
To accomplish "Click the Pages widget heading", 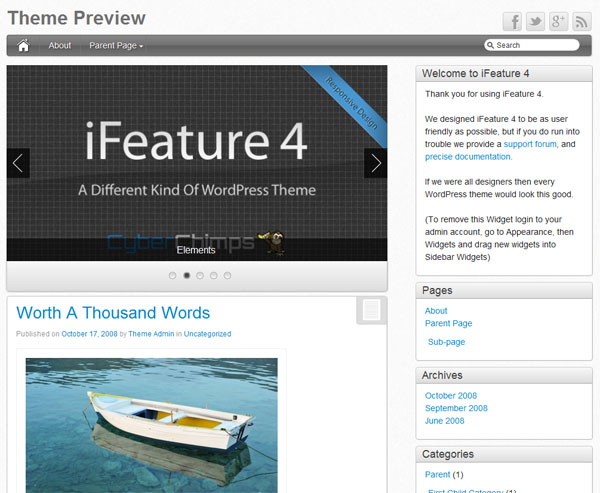I will click(x=437, y=291).
